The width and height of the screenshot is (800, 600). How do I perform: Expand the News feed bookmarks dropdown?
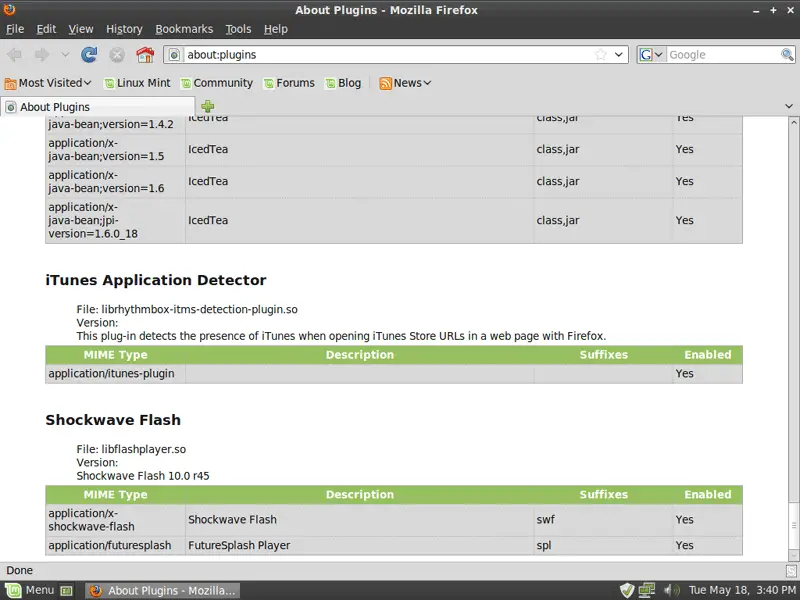coord(405,83)
